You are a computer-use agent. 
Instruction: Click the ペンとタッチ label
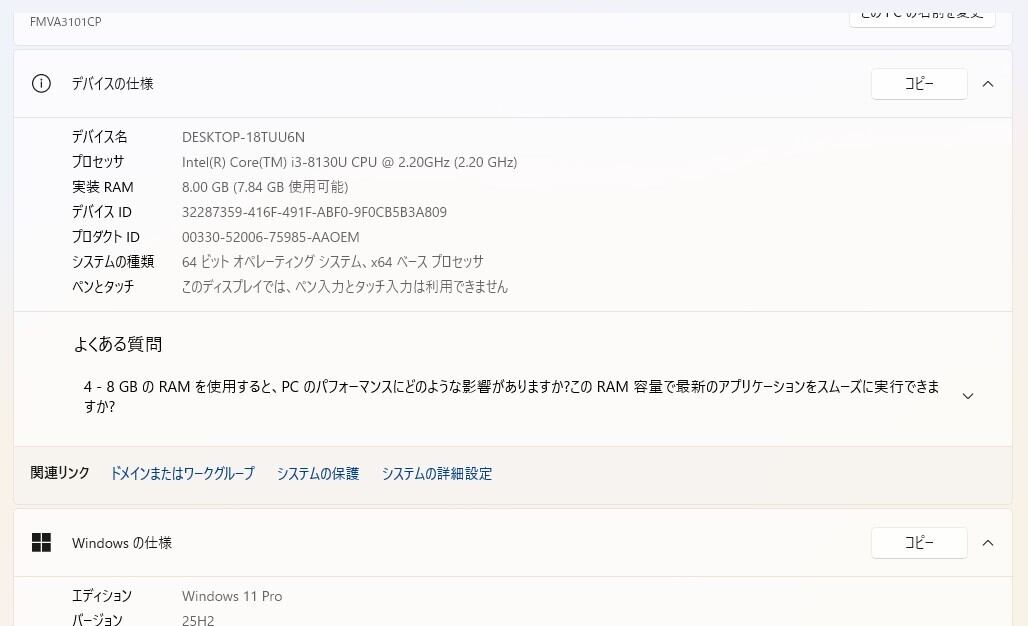click(x=102, y=286)
